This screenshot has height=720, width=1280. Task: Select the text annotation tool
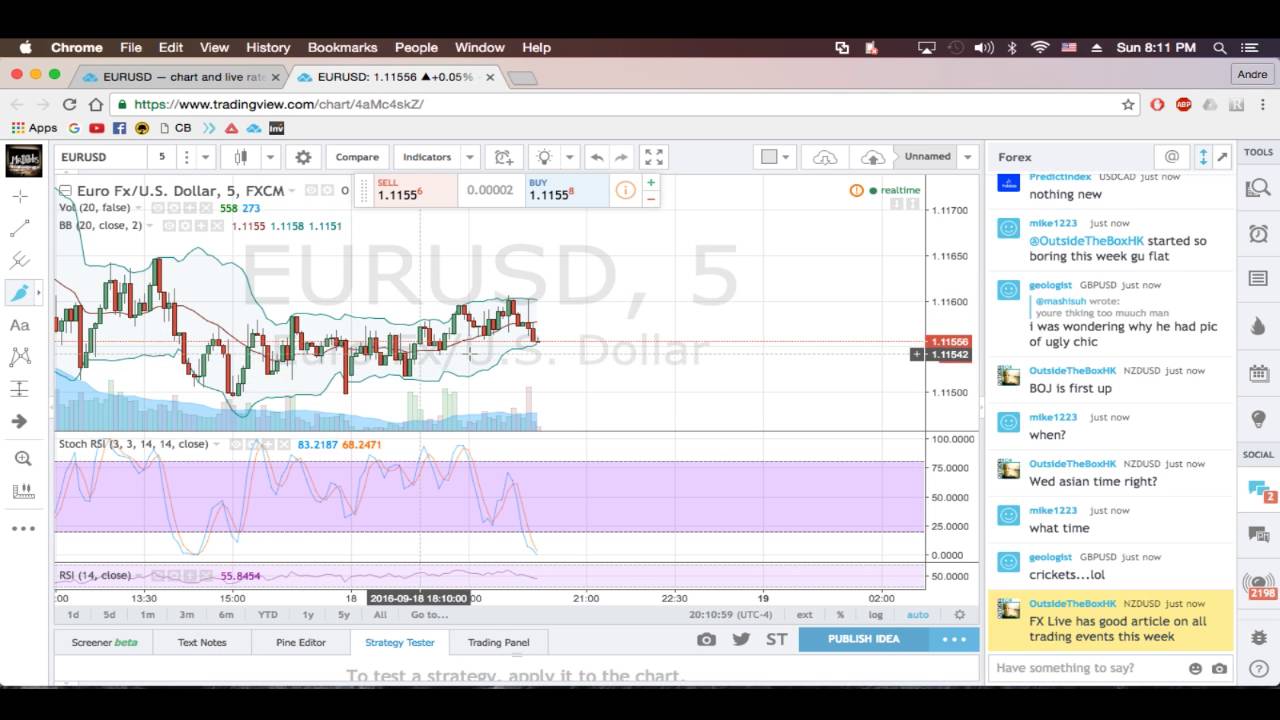click(x=20, y=325)
